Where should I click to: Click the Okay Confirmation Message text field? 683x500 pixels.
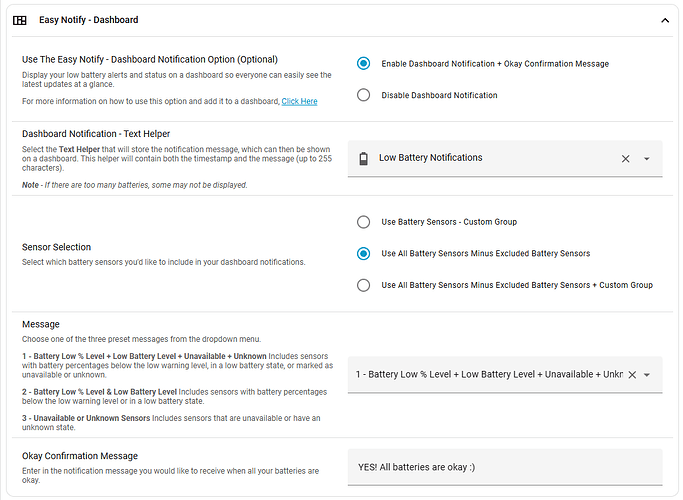[505, 467]
